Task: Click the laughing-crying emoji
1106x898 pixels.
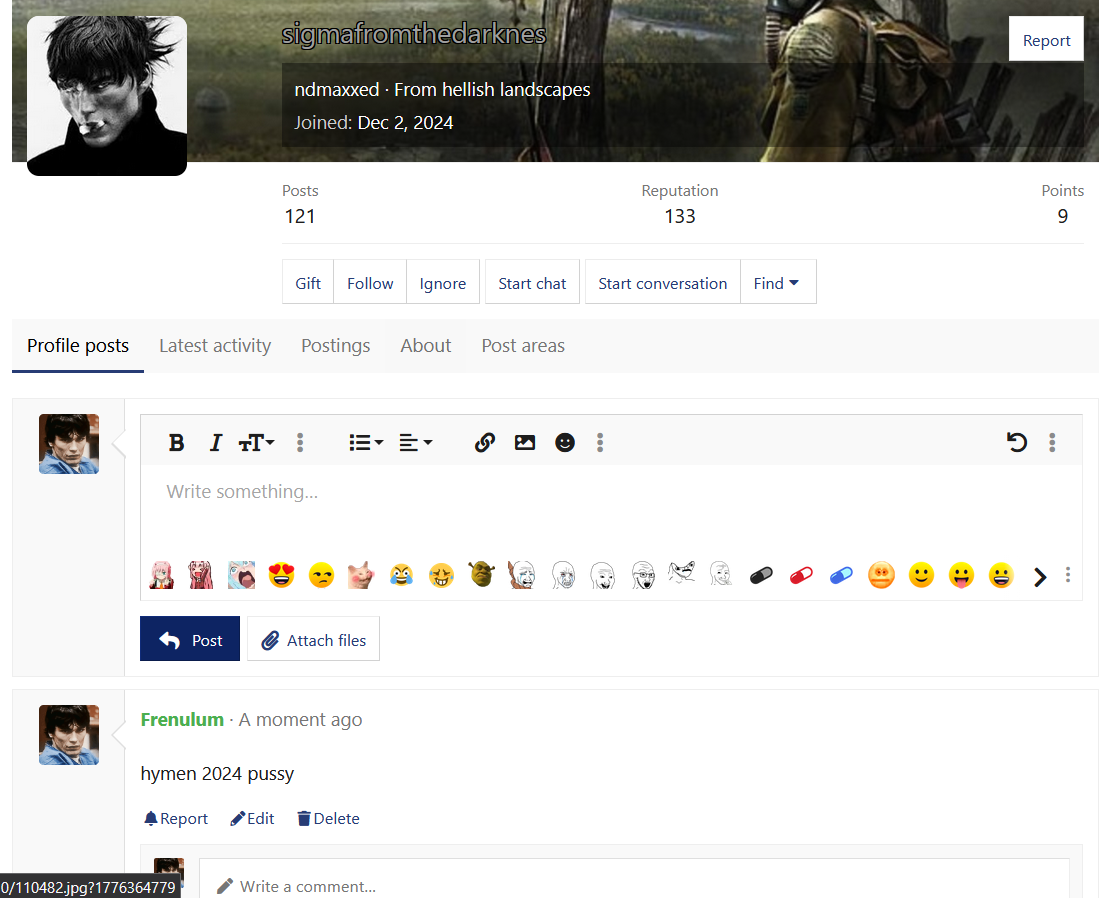Action: pyautogui.click(x=401, y=575)
